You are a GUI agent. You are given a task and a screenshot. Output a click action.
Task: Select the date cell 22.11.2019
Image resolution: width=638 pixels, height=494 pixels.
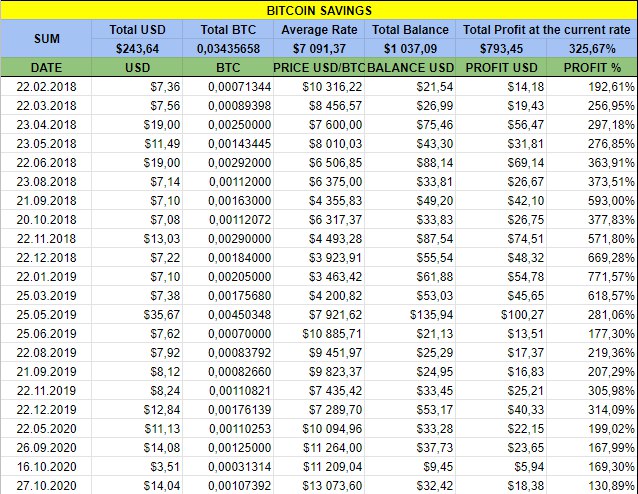click(x=46, y=390)
